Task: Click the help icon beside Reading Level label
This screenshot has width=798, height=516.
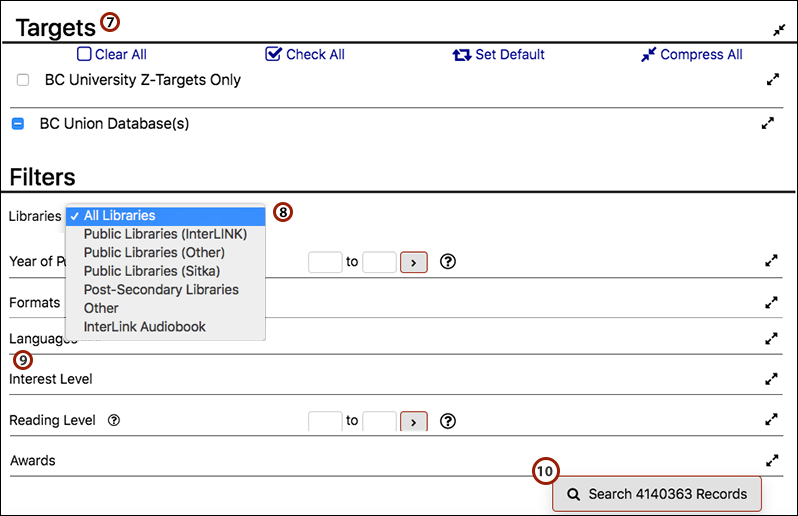Action: click(114, 421)
